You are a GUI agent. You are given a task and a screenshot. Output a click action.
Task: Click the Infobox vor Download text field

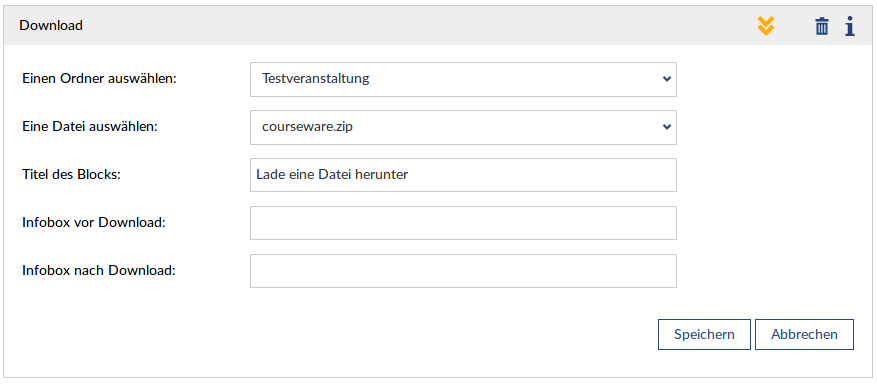tap(463, 223)
